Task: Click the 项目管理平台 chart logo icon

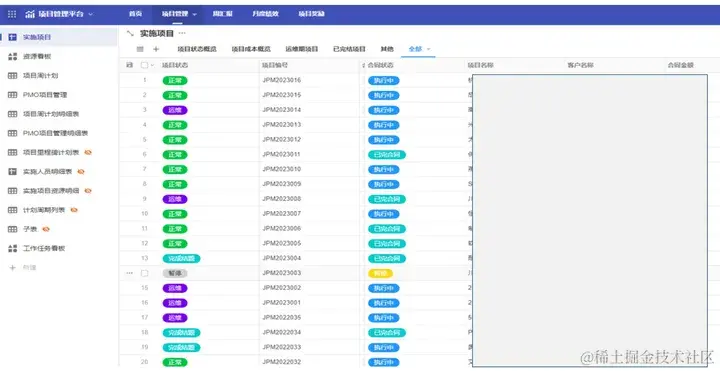Action: pos(30,14)
